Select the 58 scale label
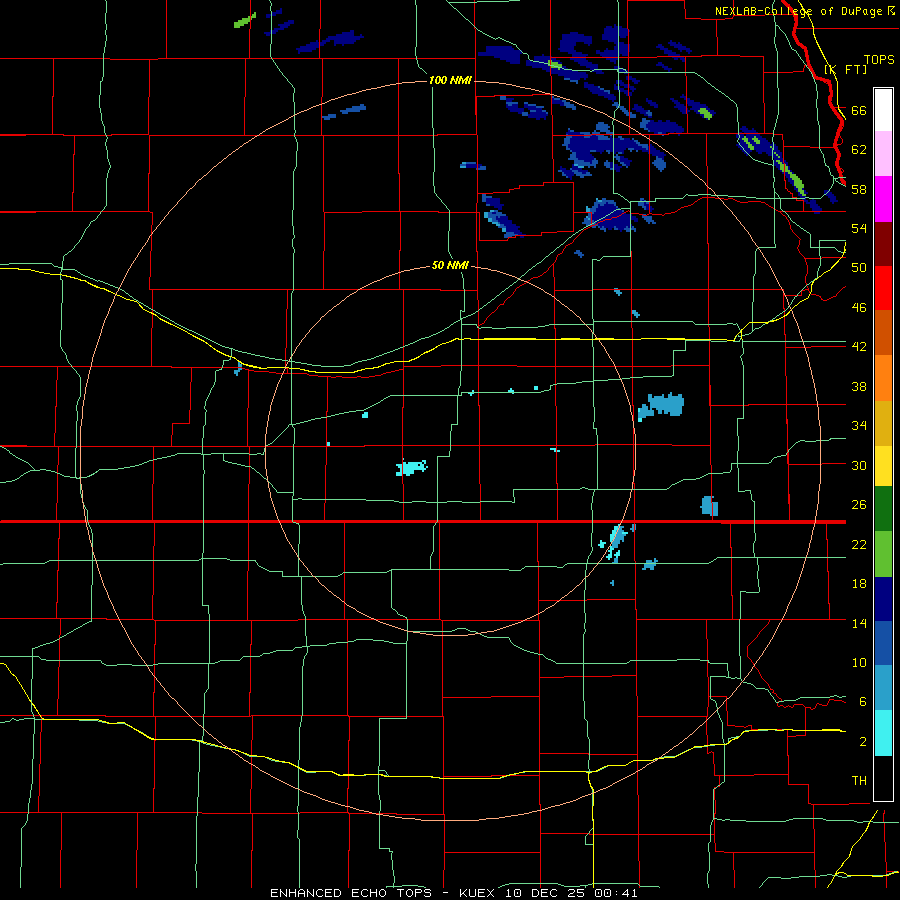900x900 pixels. coord(859,189)
